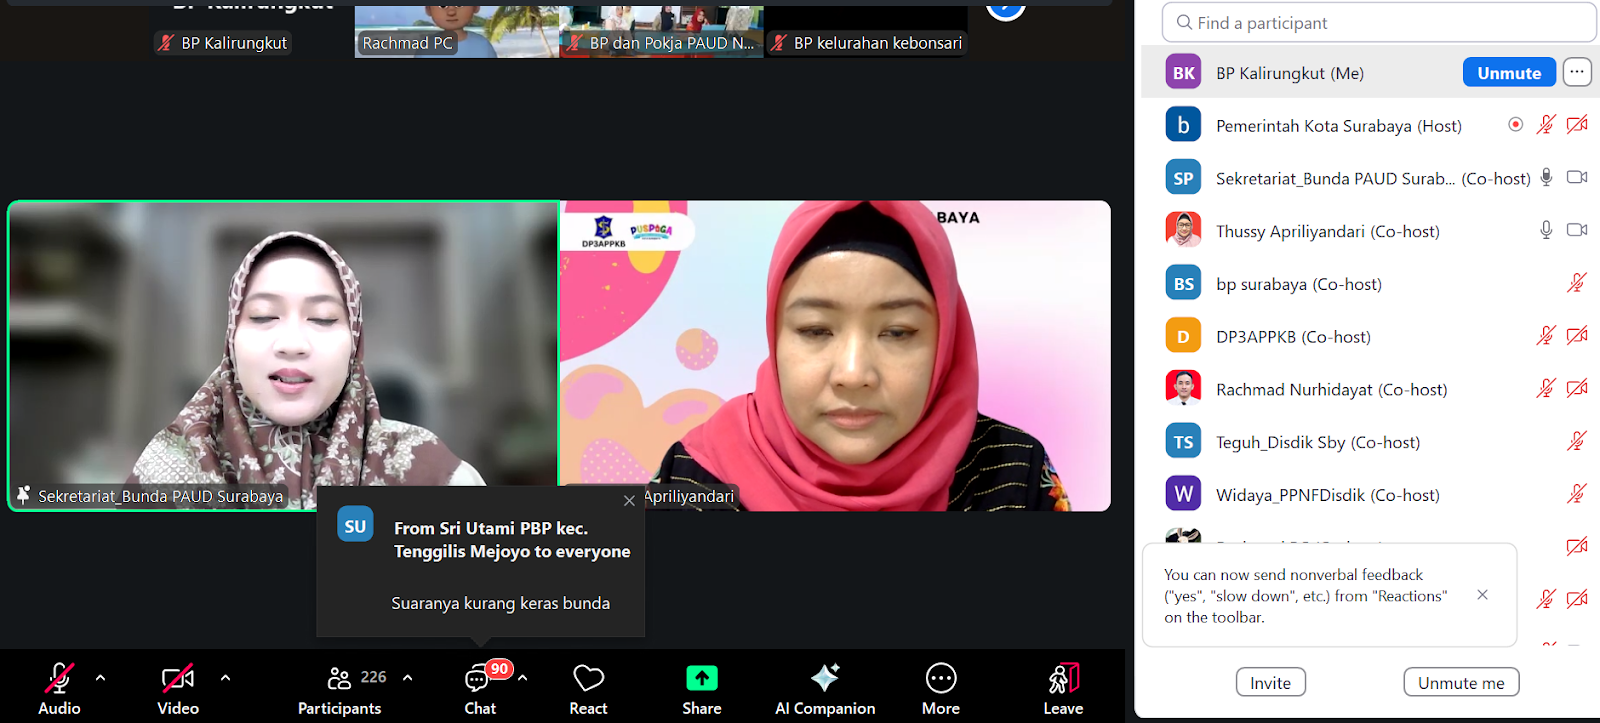Close the nonverbal feedback tip
This screenshot has height=723, width=1600.
click(1482, 595)
